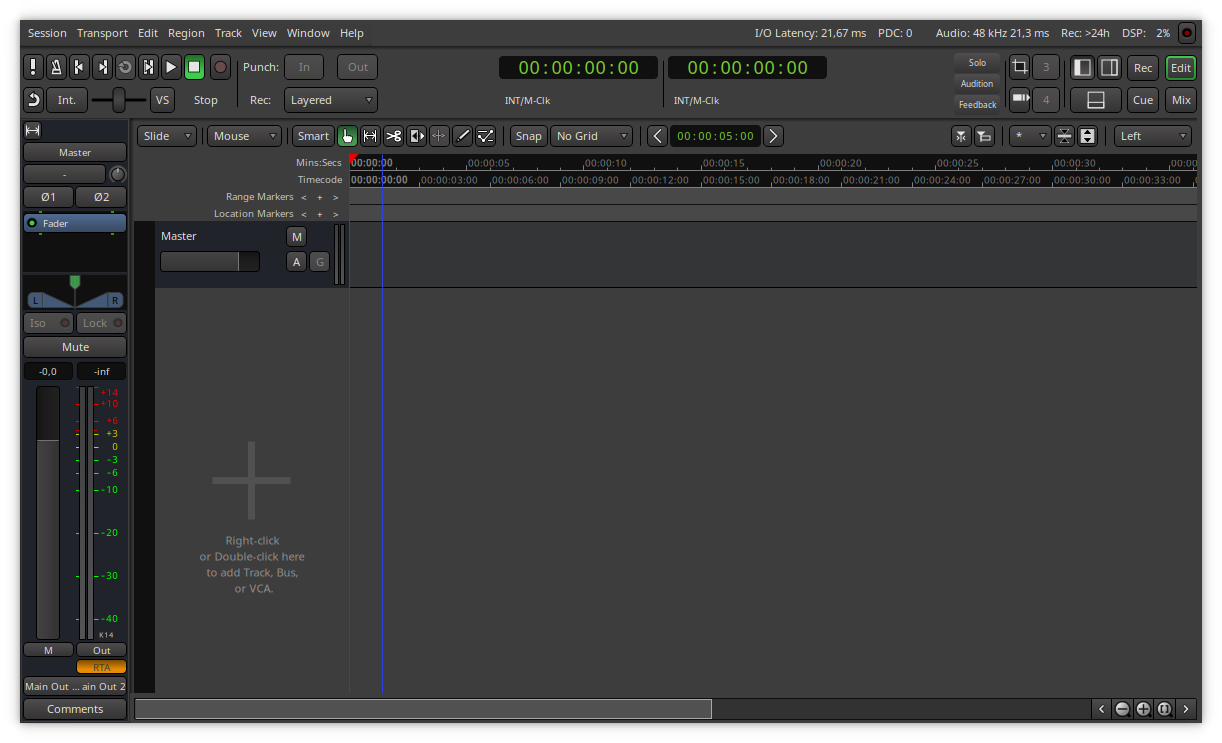Viewport: 1222px width, 743px height.
Task: Toggle the Smart mode button
Action: (x=312, y=136)
